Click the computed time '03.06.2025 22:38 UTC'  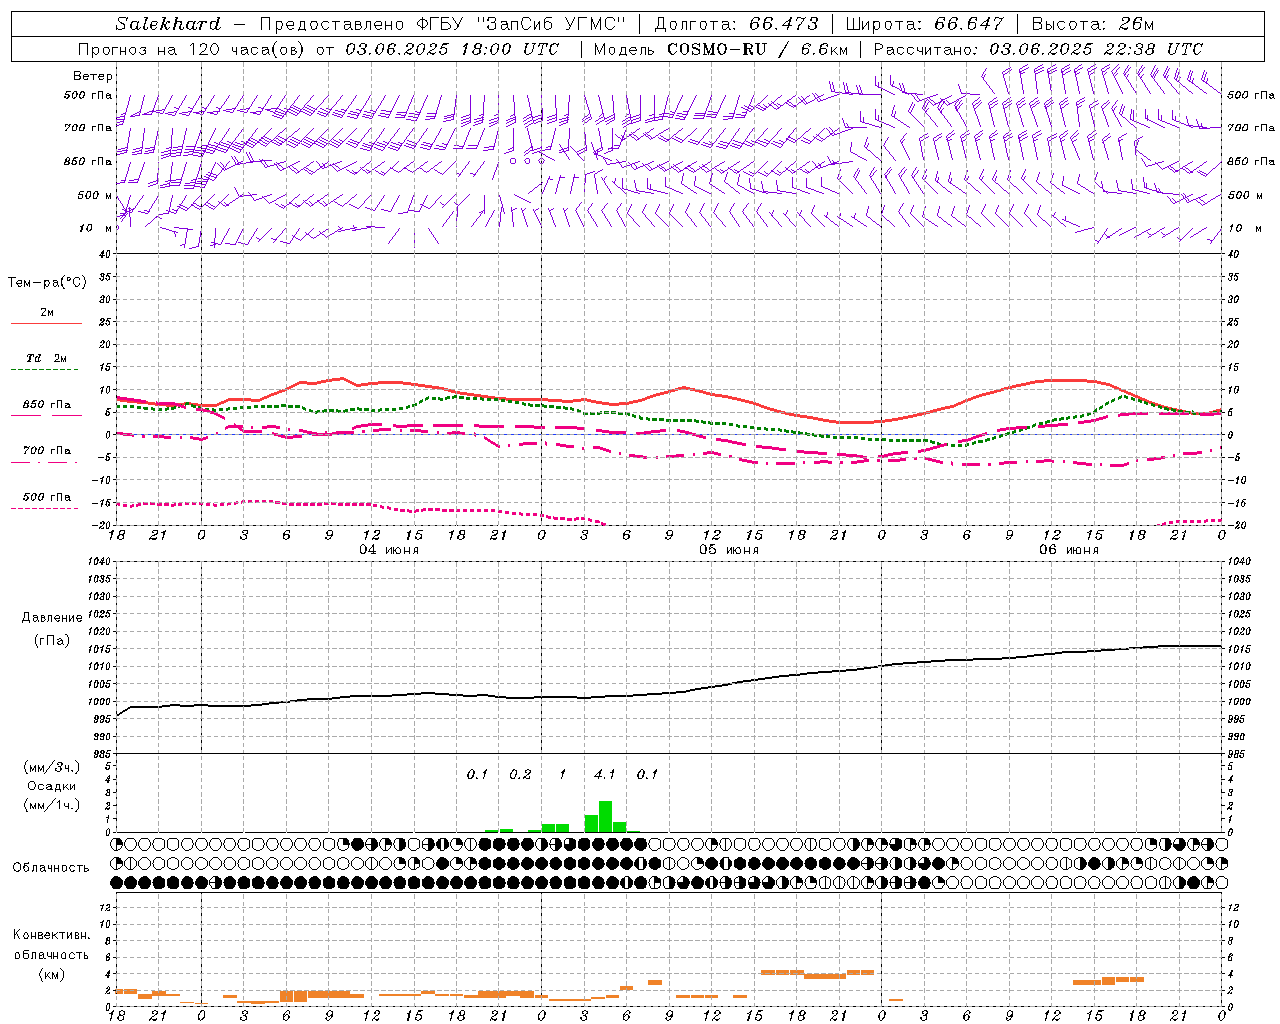point(1096,49)
